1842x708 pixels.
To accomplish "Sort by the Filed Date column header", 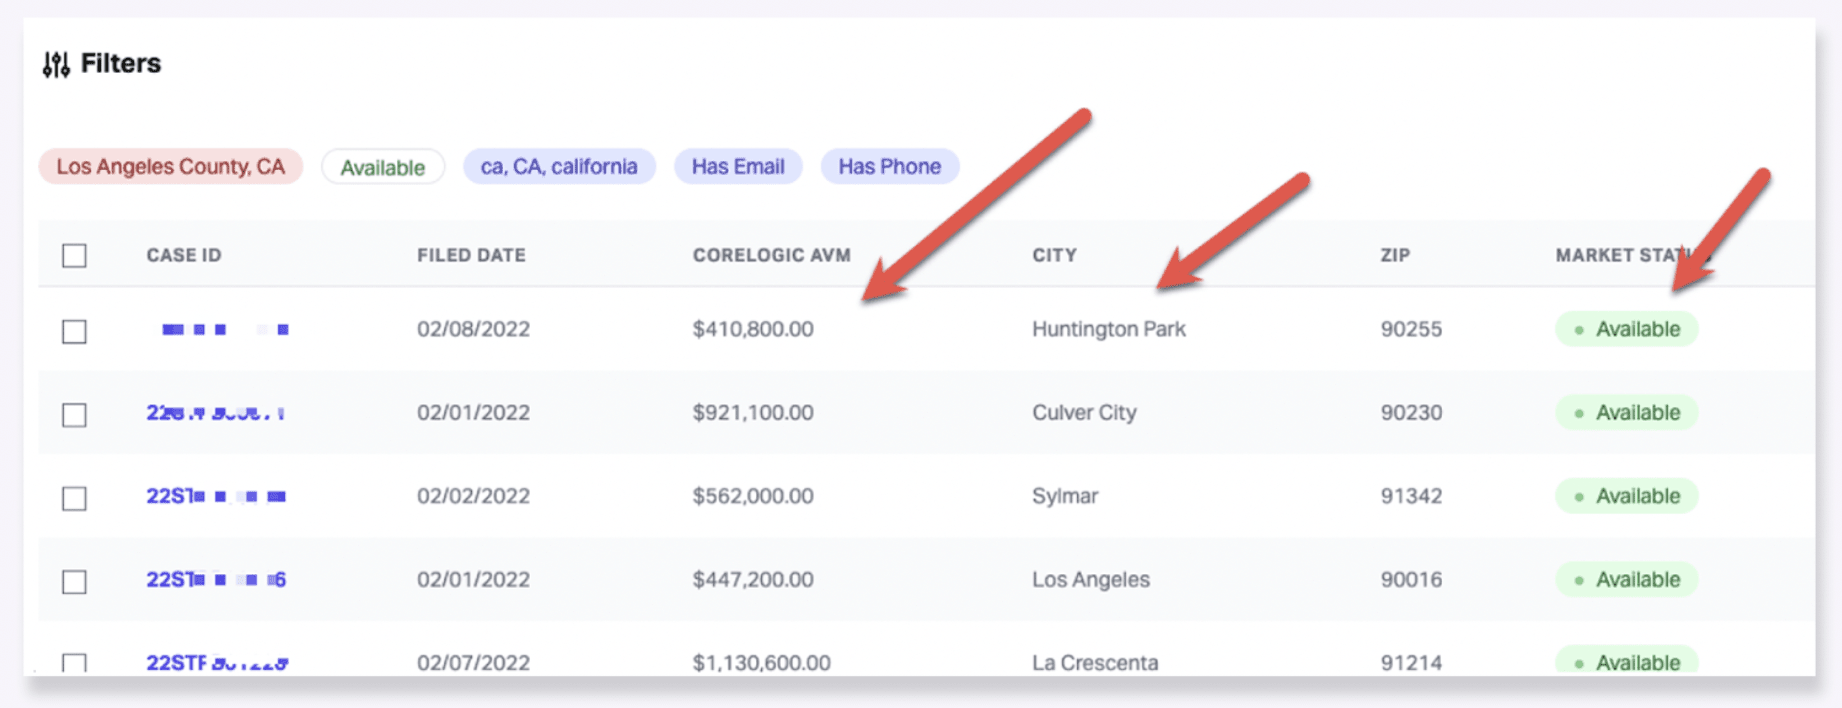I will (x=471, y=256).
